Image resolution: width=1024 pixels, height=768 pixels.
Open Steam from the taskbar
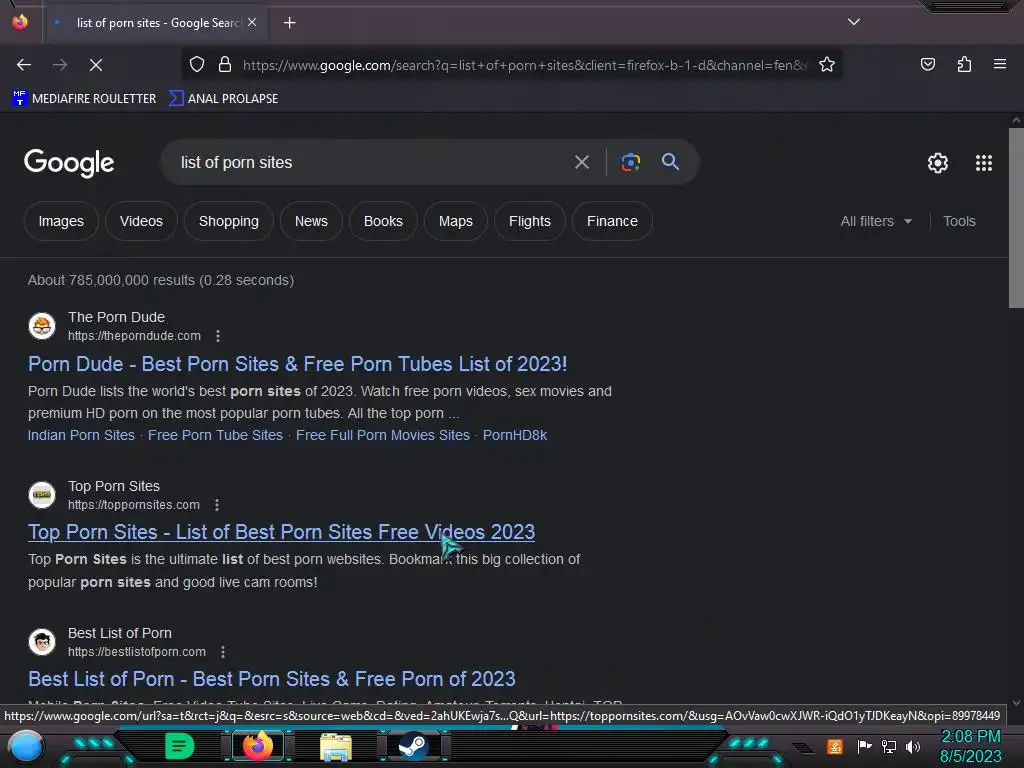pos(413,746)
